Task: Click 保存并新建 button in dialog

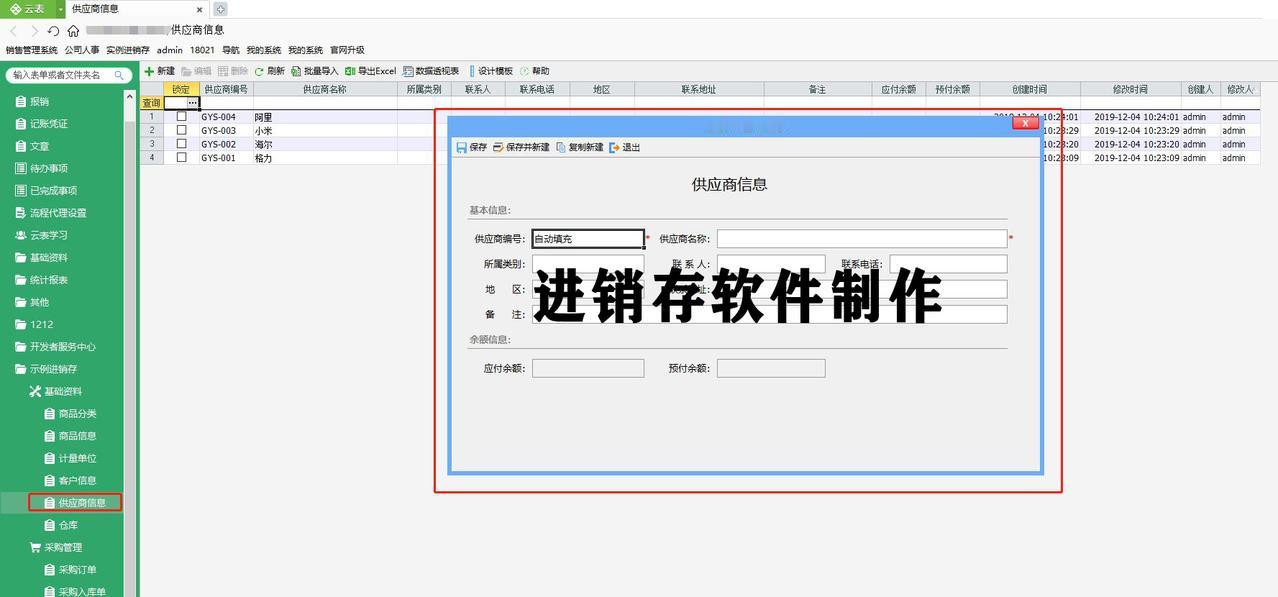Action: (x=520, y=147)
